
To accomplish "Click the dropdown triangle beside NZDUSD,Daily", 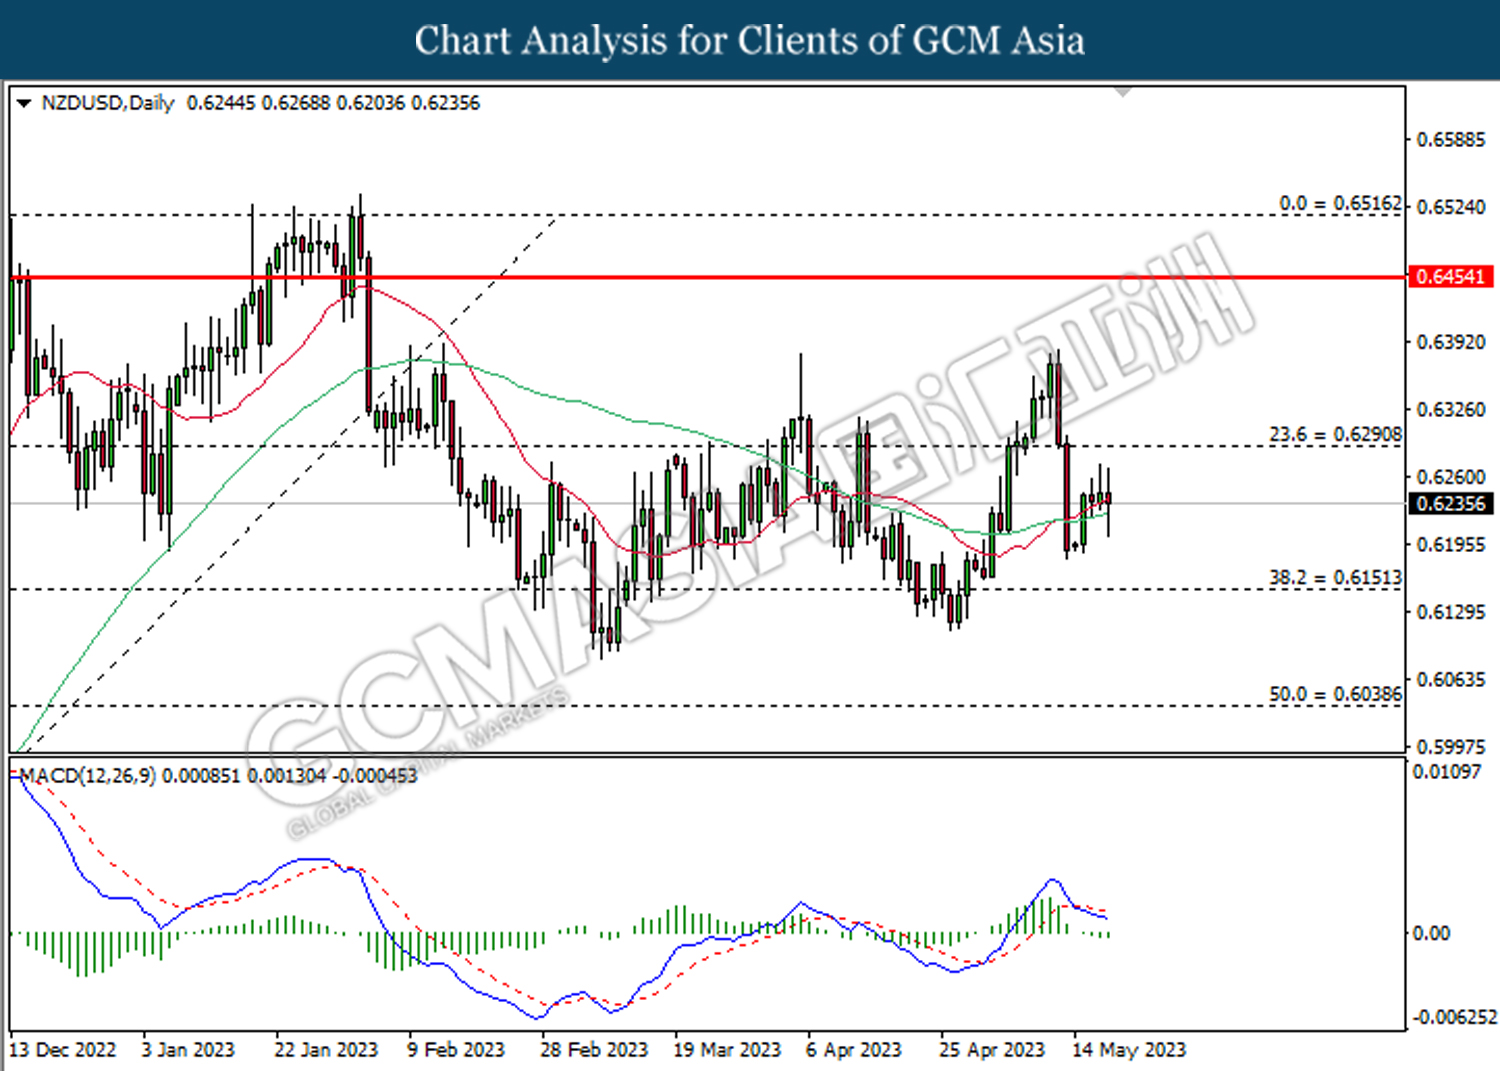I will tap(24, 103).
